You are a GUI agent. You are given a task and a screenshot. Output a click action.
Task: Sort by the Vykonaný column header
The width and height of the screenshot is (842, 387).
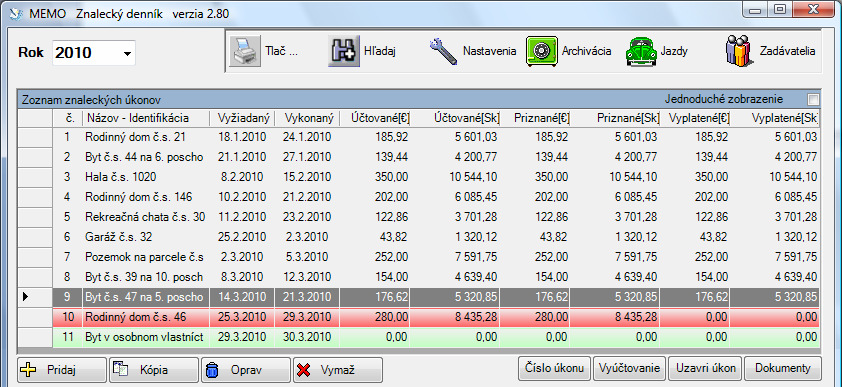[x=307, y=118]
